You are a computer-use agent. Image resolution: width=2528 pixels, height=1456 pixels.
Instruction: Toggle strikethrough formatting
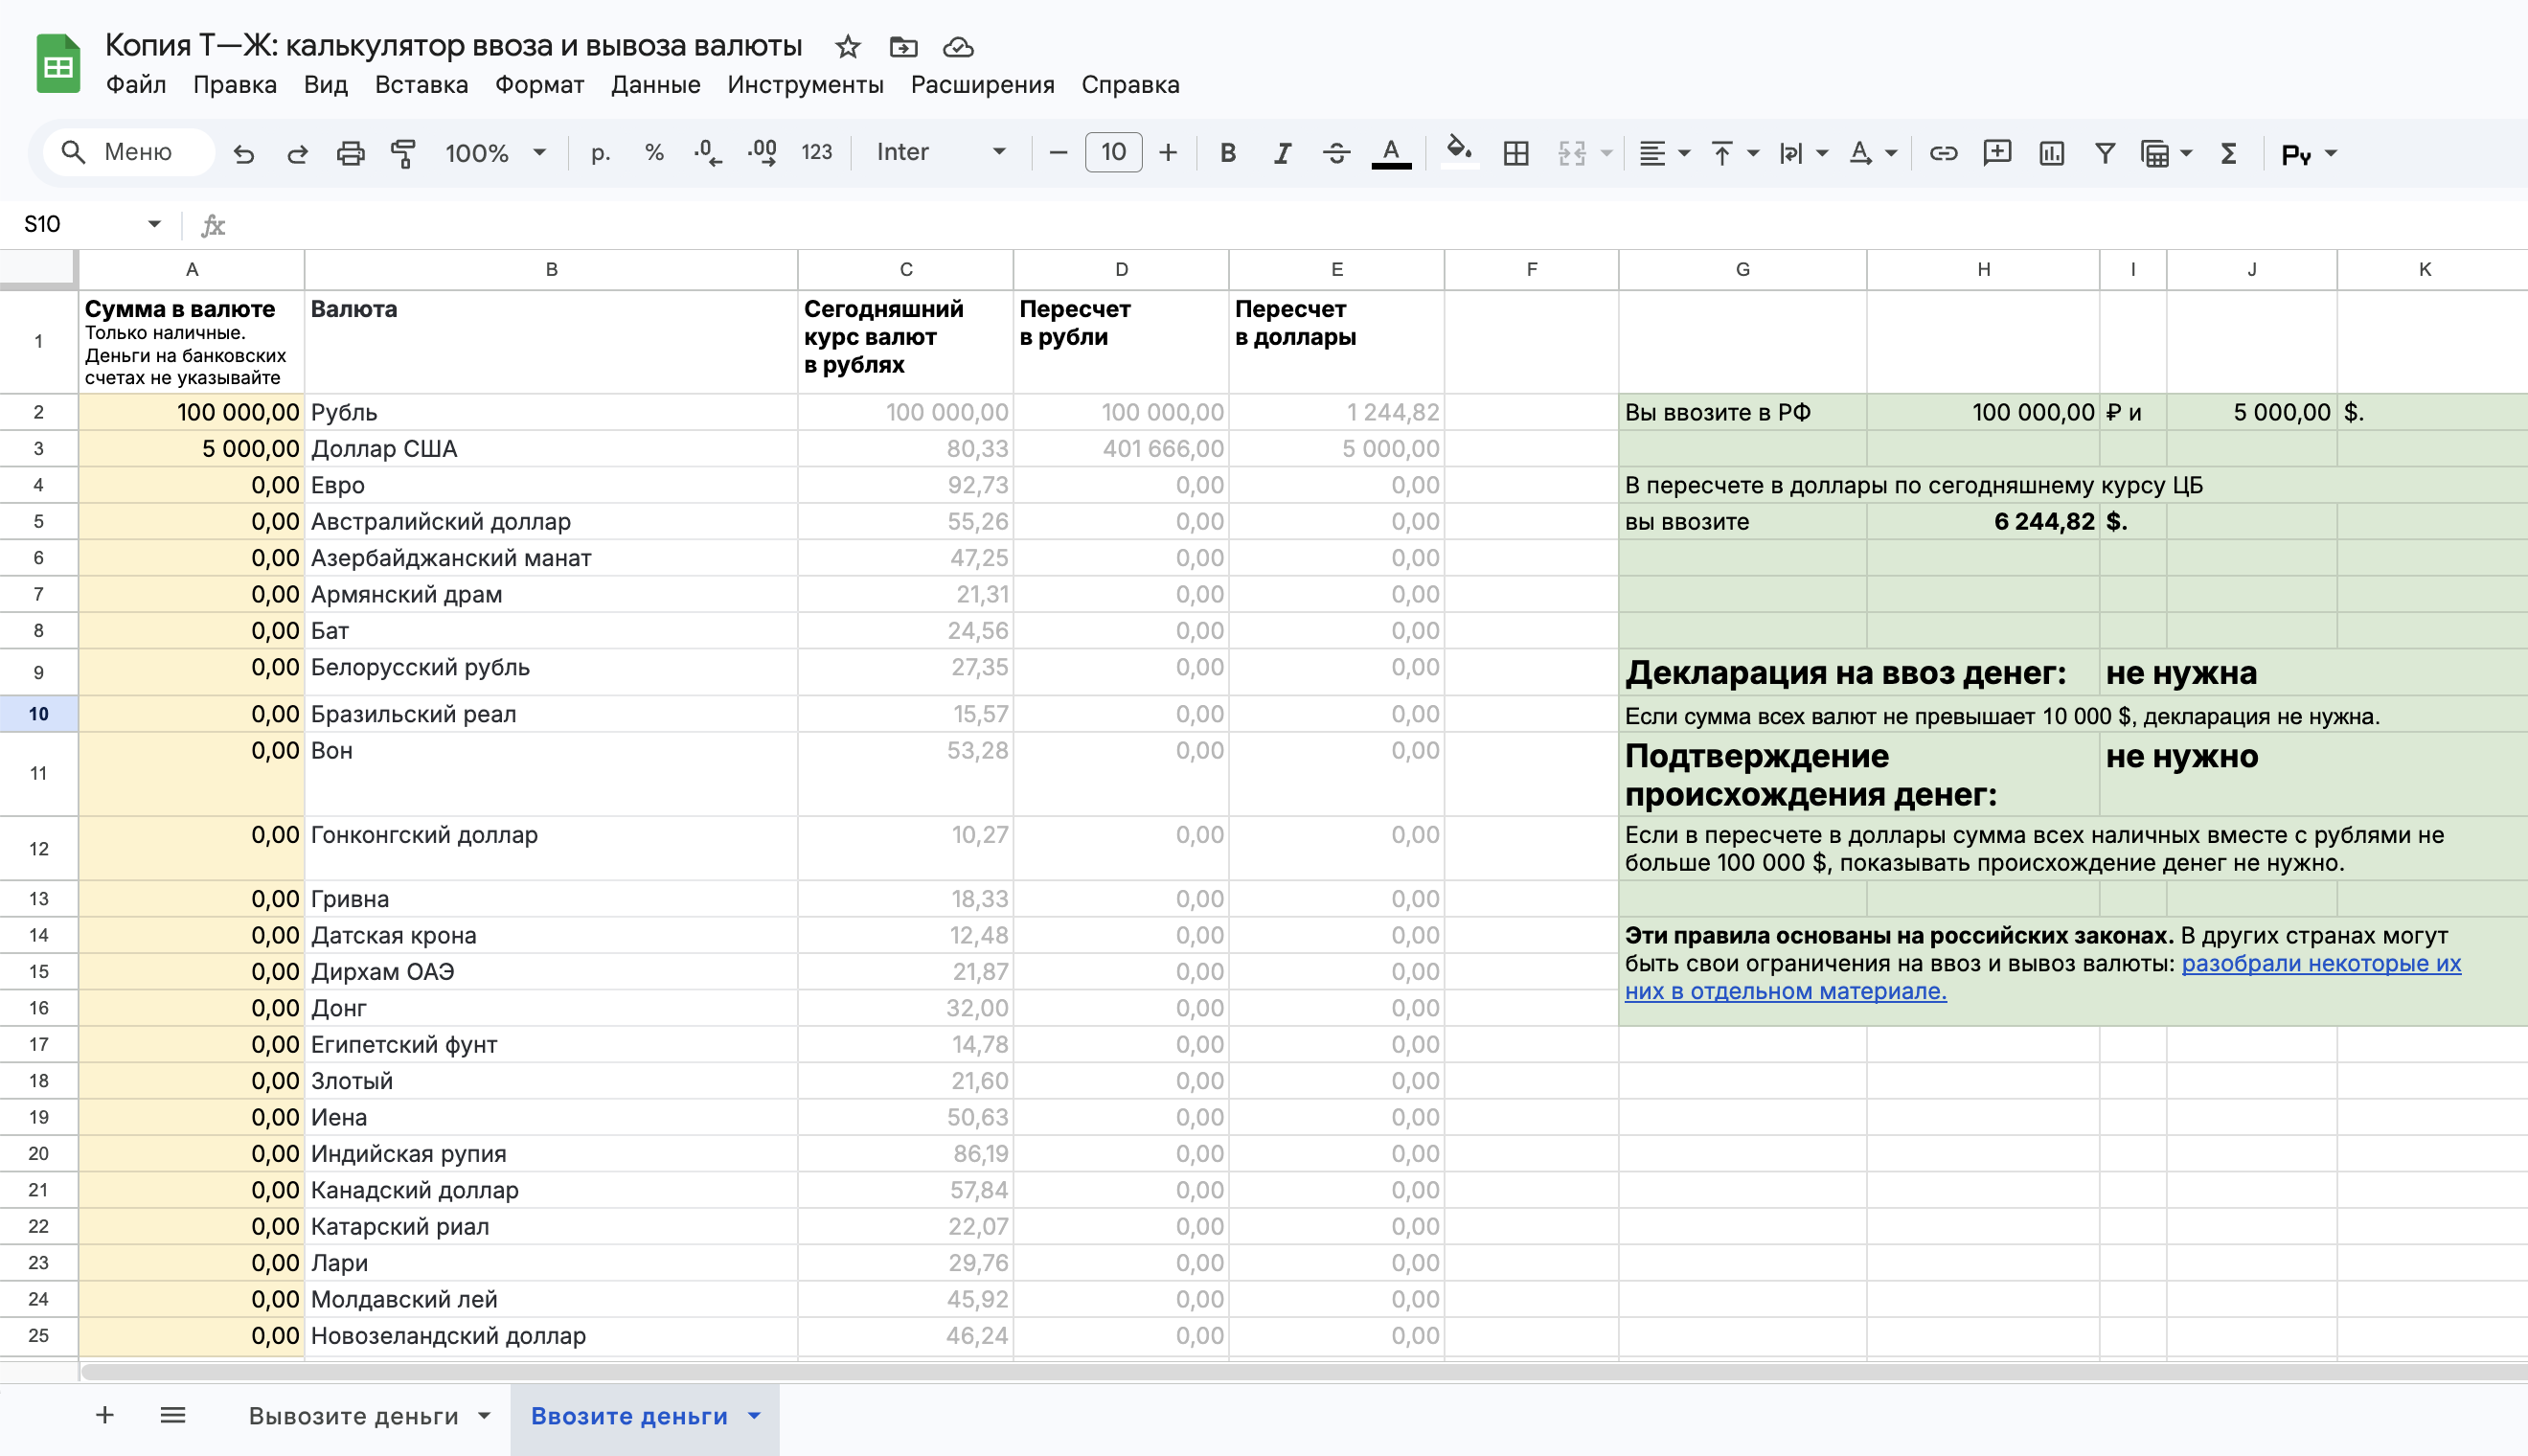1335,153
